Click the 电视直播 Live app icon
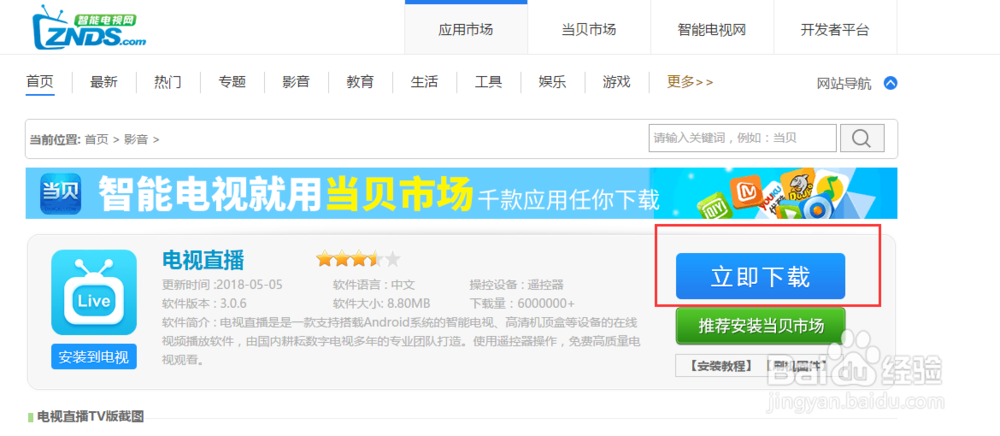The image size is (1000, 436). click(x=94, y=293)
